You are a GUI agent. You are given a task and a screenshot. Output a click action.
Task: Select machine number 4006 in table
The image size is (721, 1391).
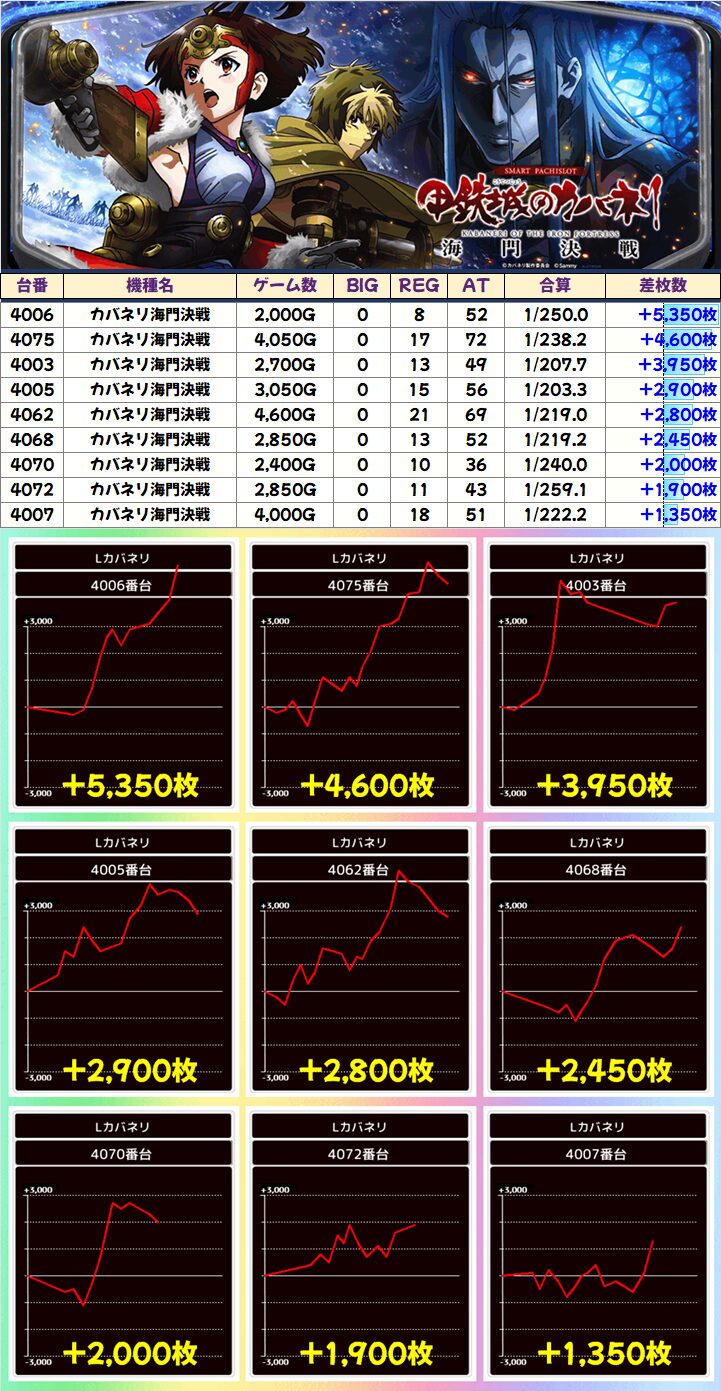tap(32, 315)
